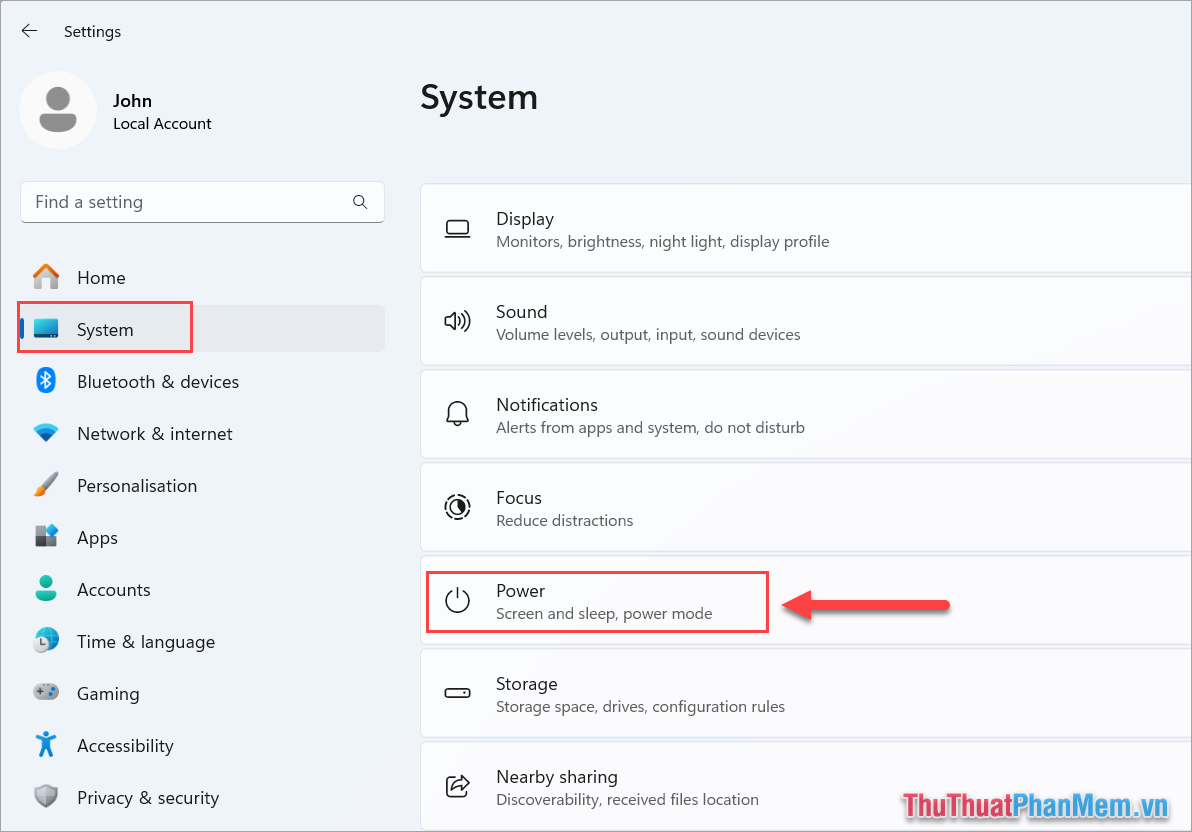Click the Focus settings icon
Viewport: 1192px width, 832px height.
point(457,507)
